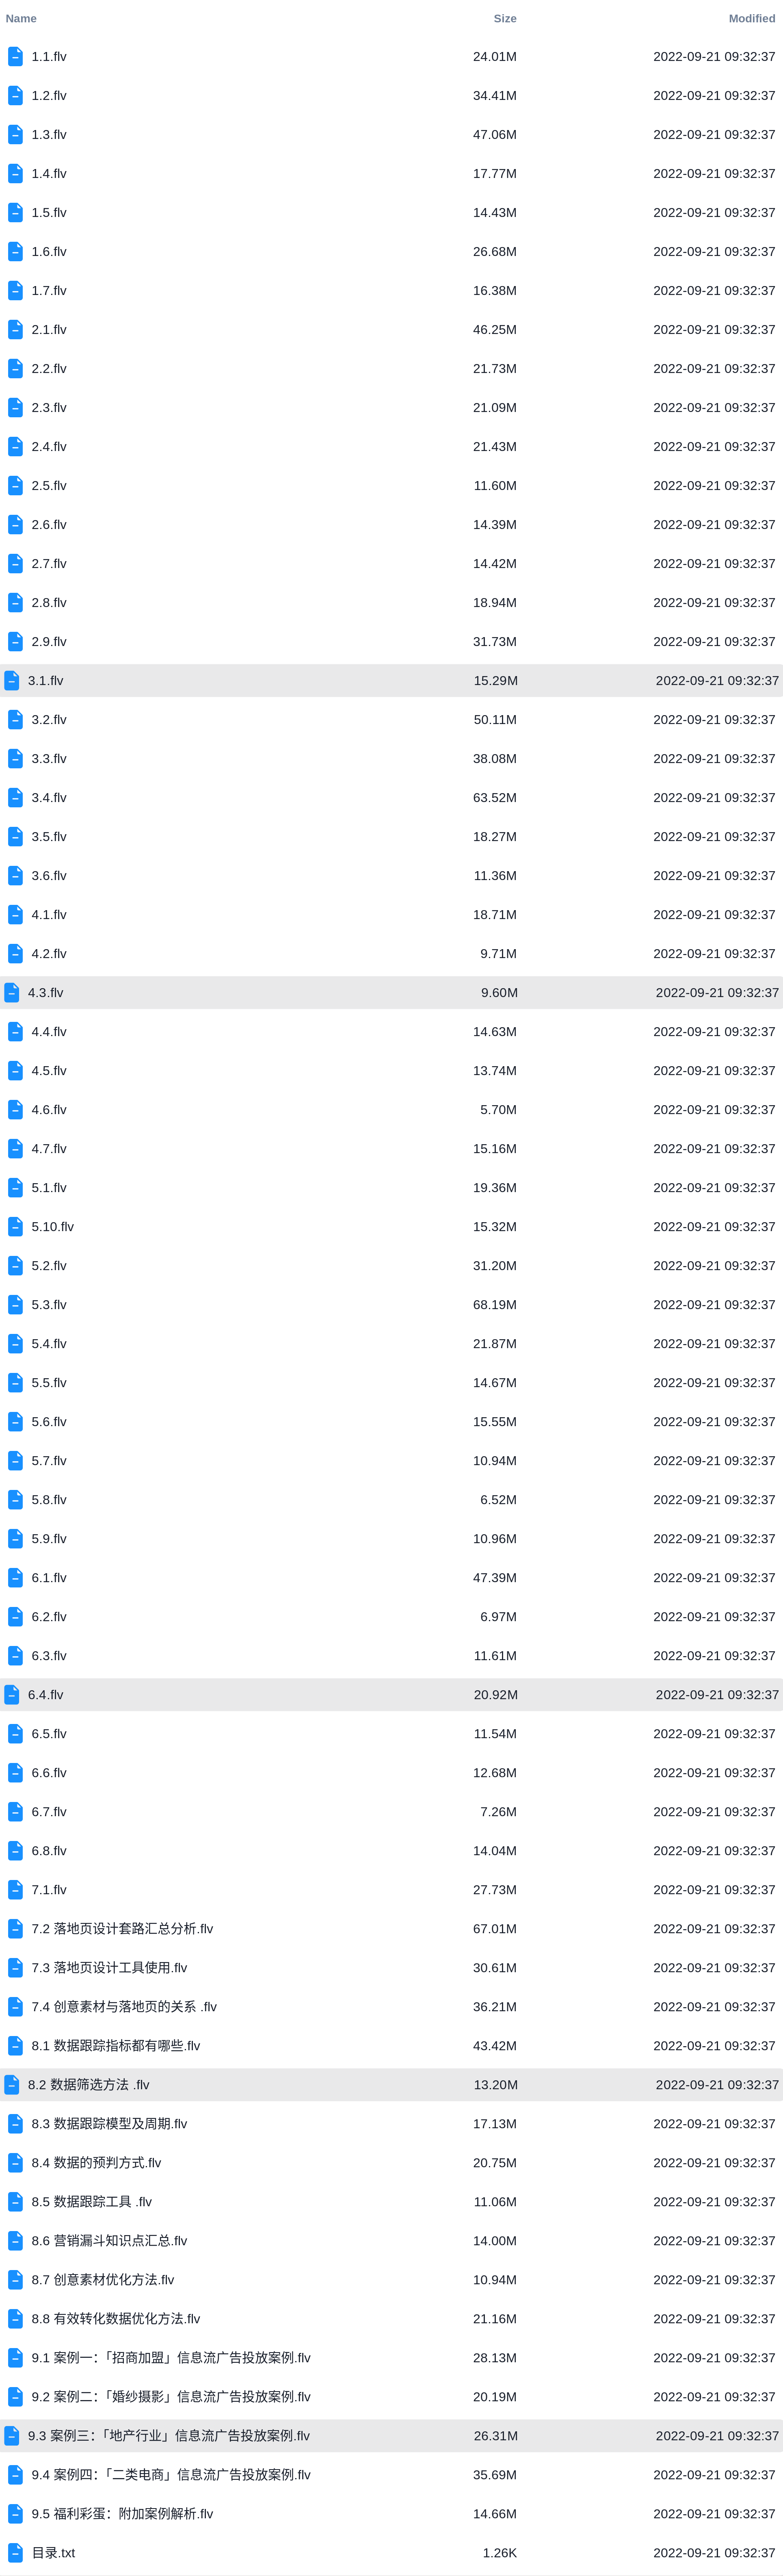Click the 47.39M size of 6.1.flv

[495, 1578]
